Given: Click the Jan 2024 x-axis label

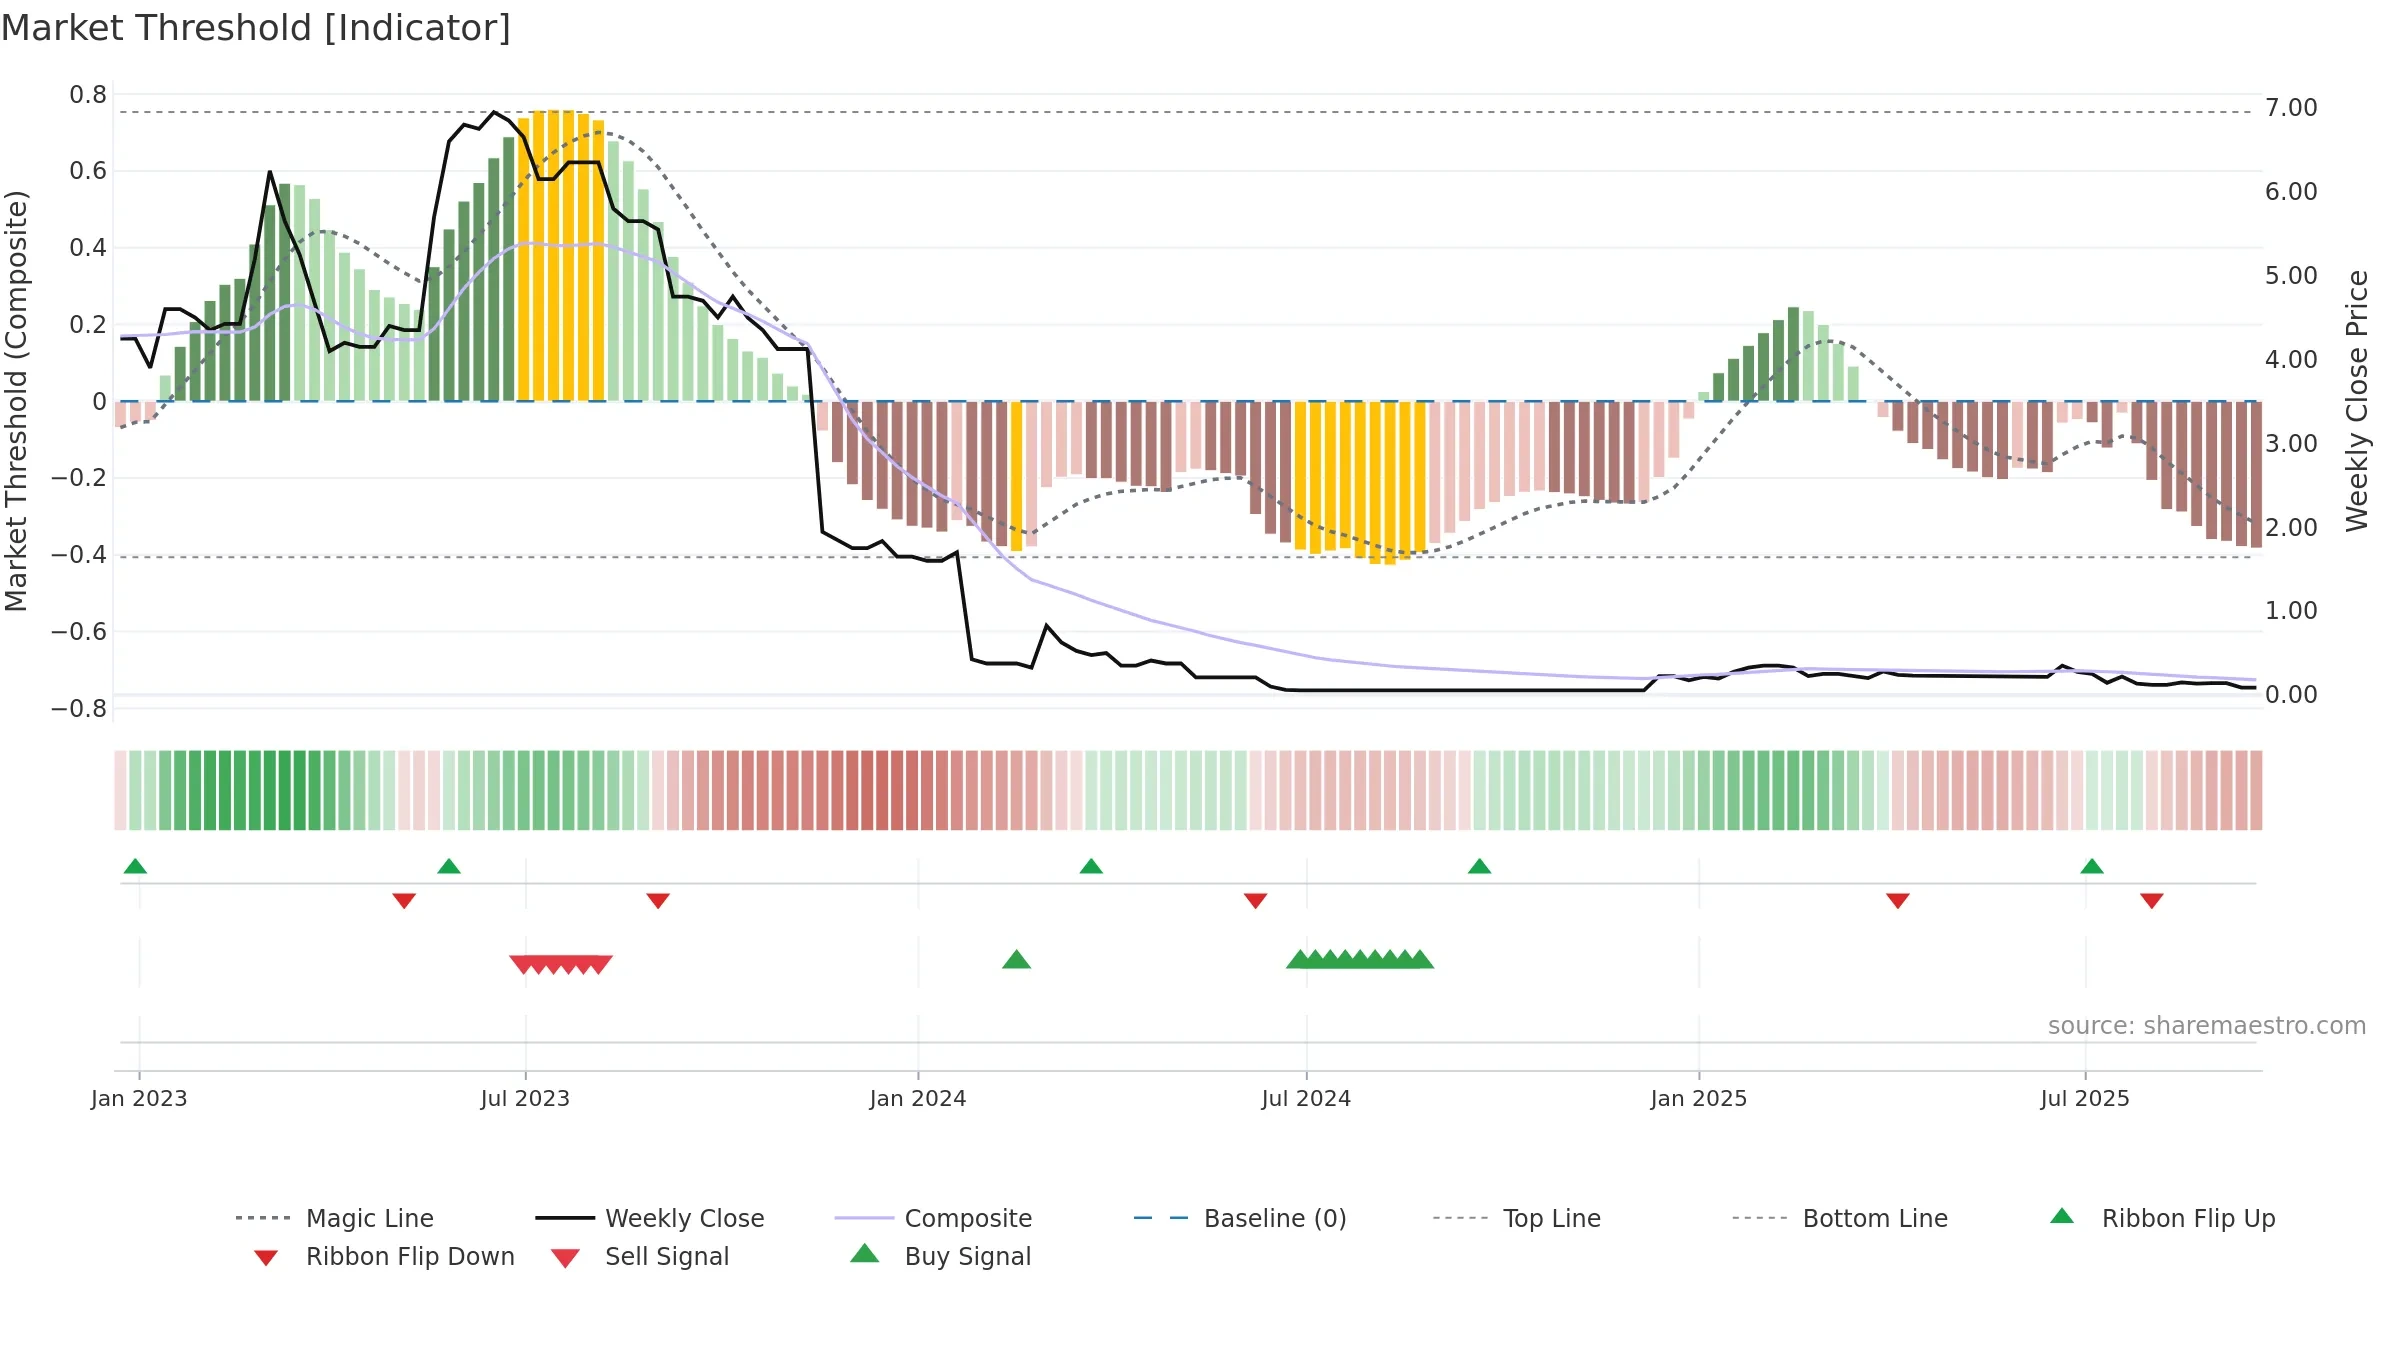Looking at the screenshot, I should [918, 1099].
